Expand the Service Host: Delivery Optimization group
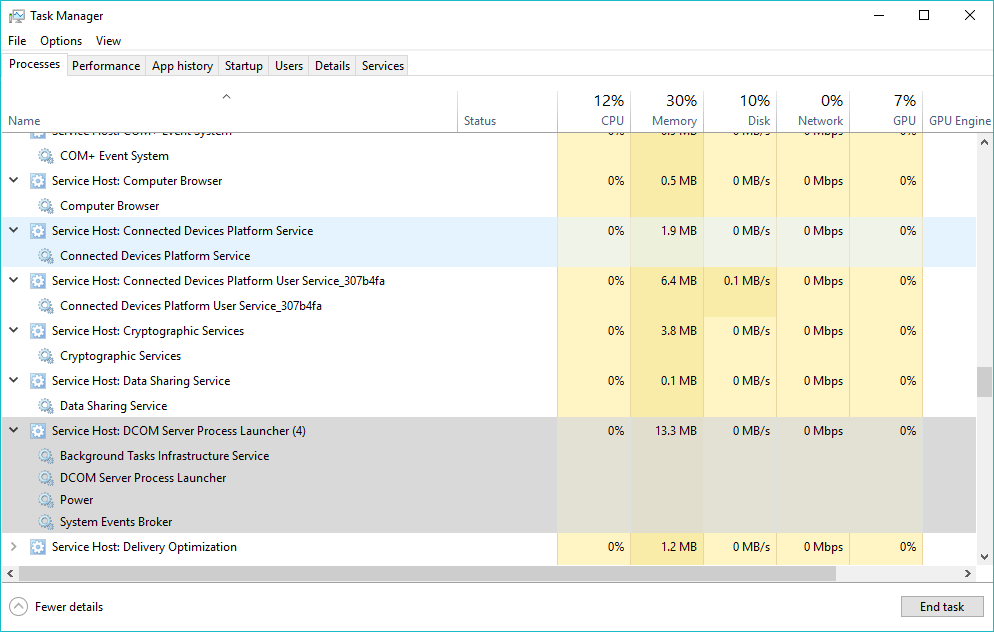The width and height of the screenshot is (994, 632). click(14, 547)
